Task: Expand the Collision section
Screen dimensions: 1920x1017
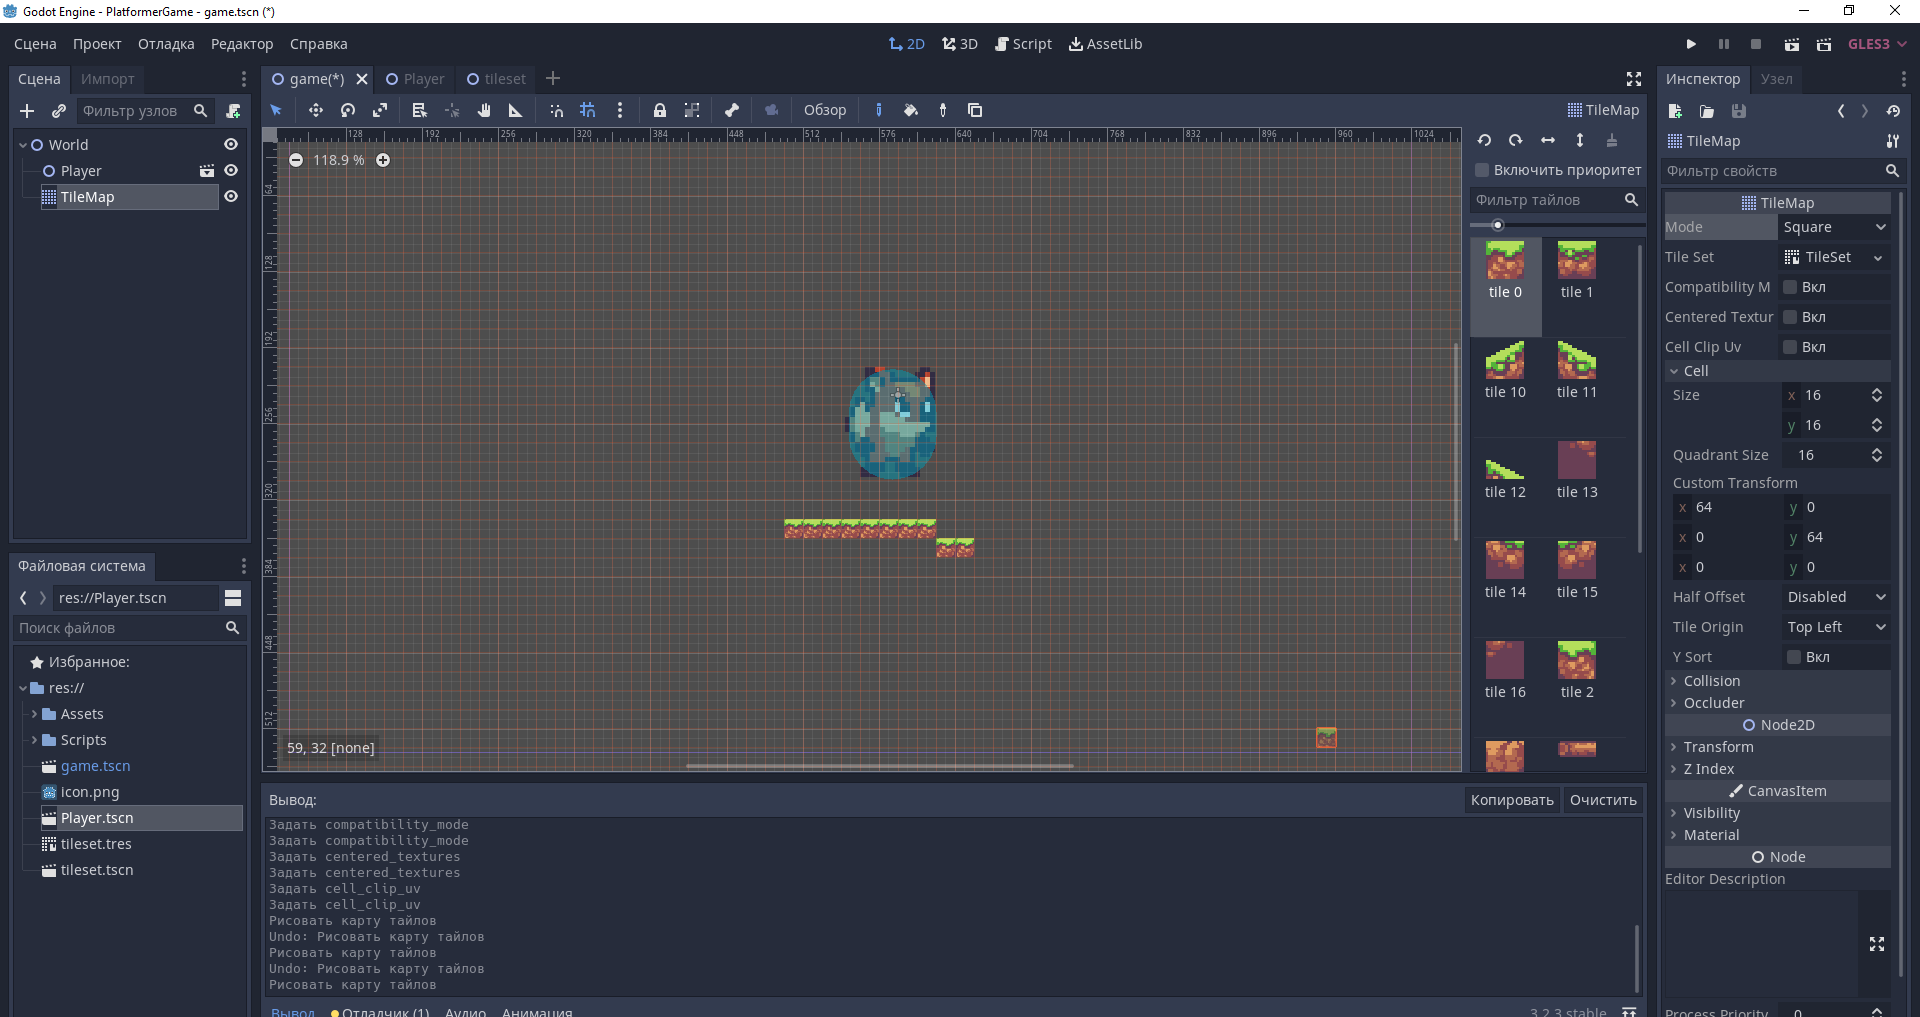Action: [x=1777, y=681]
